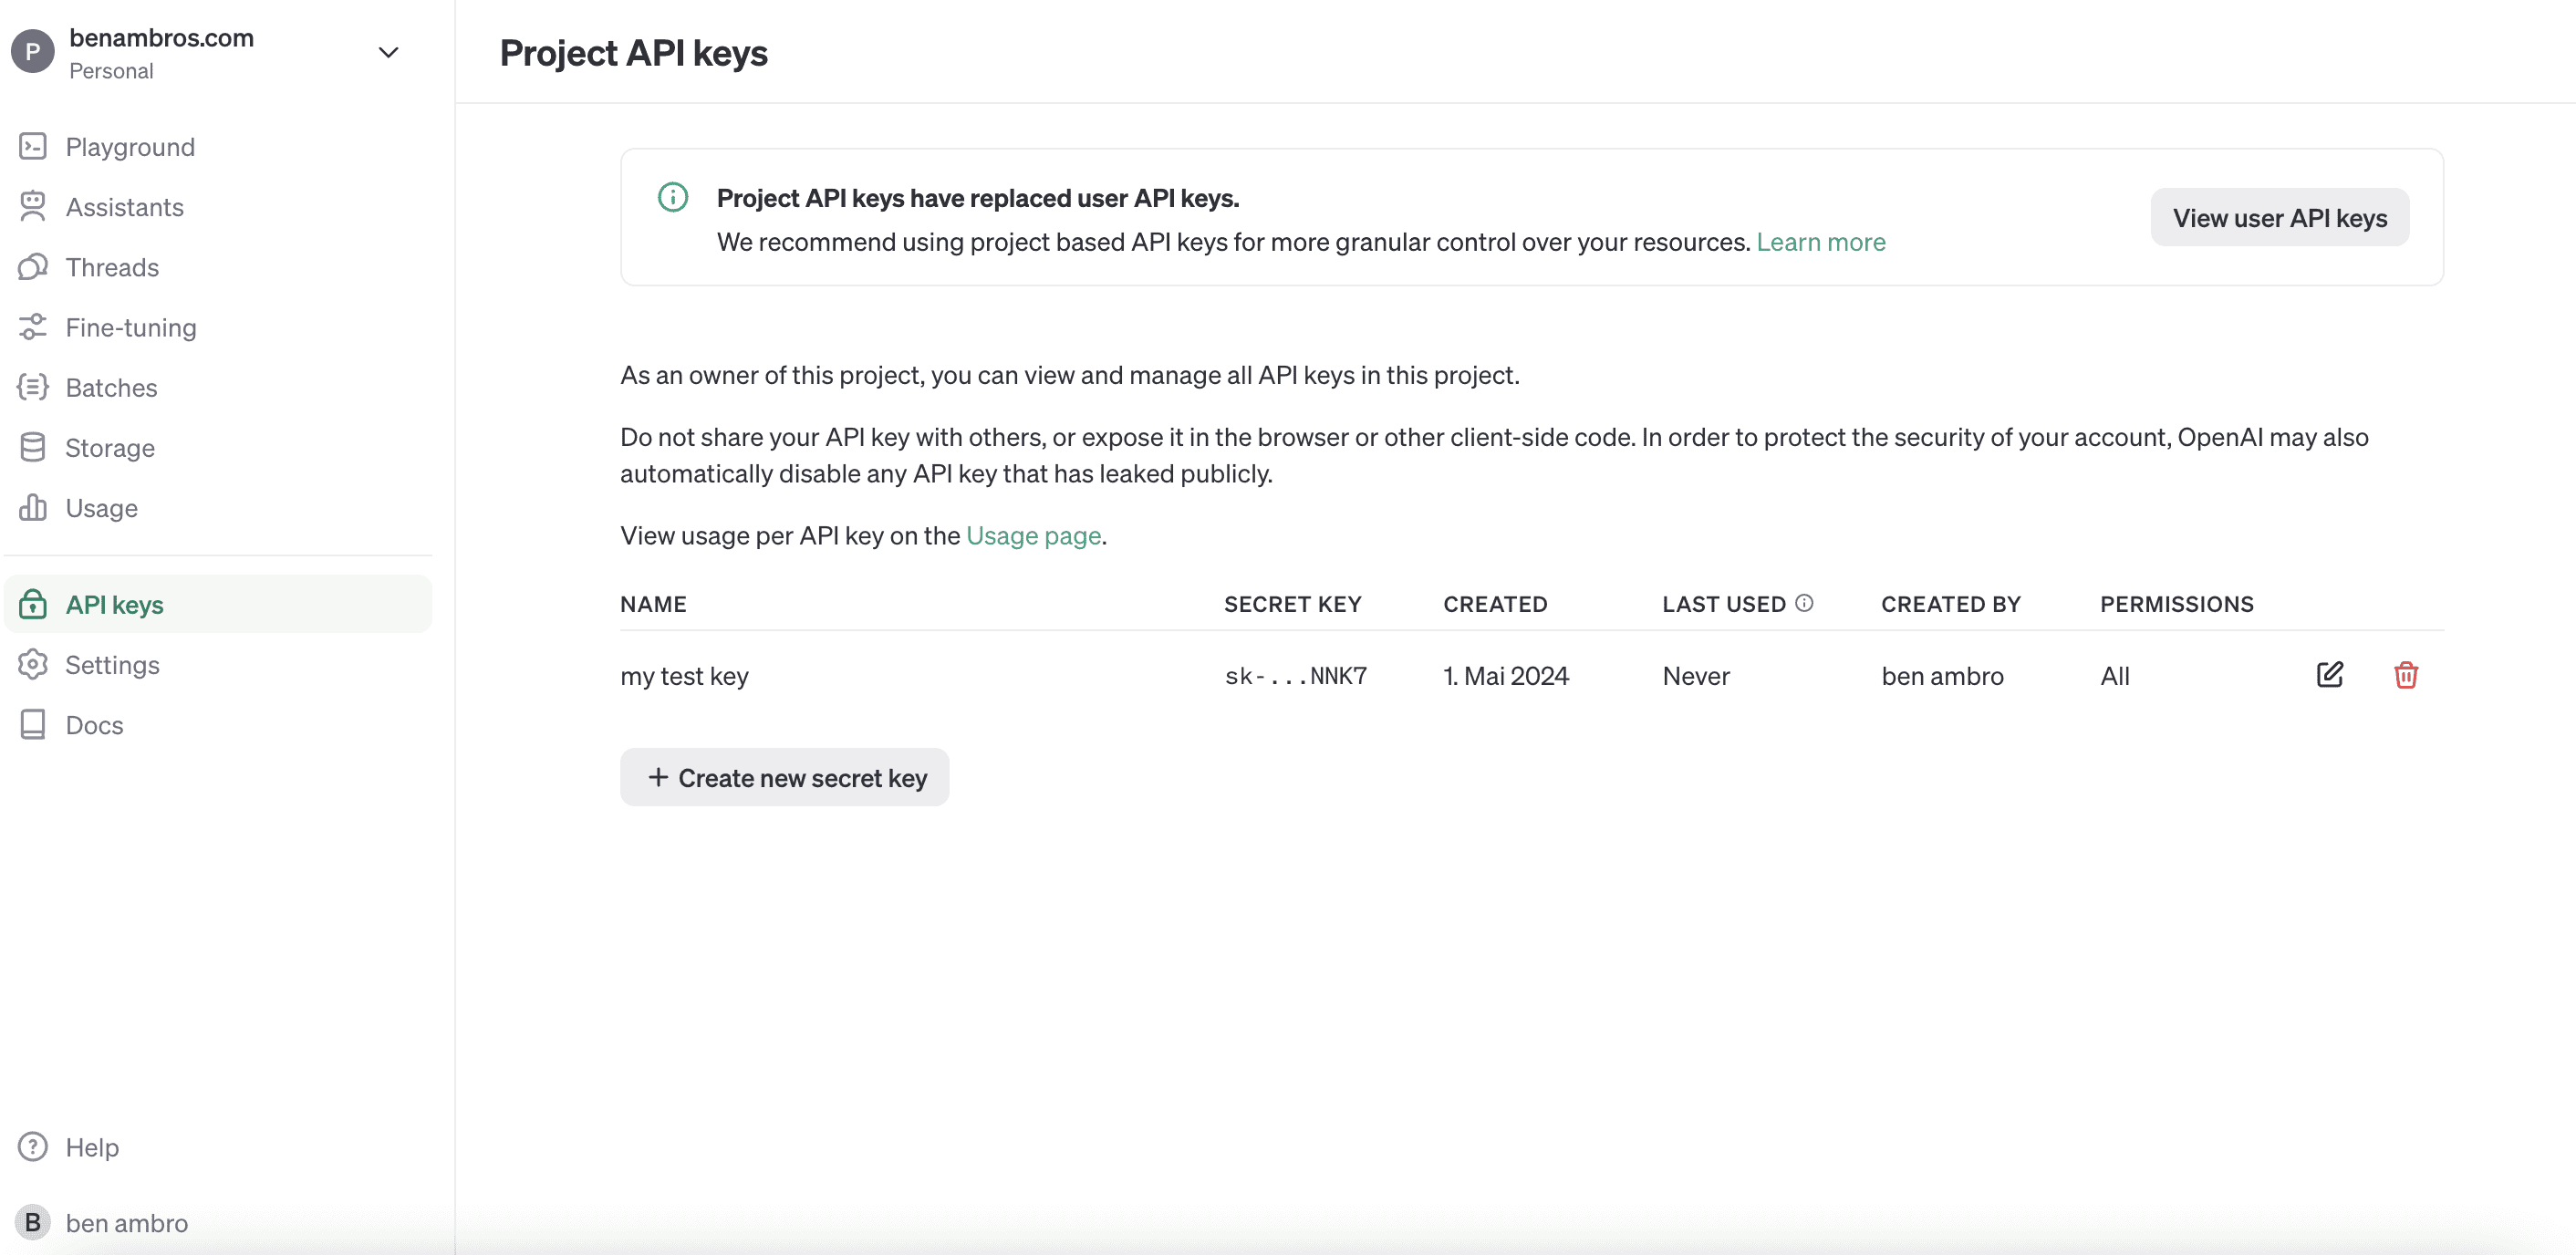Click ben ambro in Created By column
Image resolution: width=2576 pixels, height=1255 pixels.
pos(1943,675)
